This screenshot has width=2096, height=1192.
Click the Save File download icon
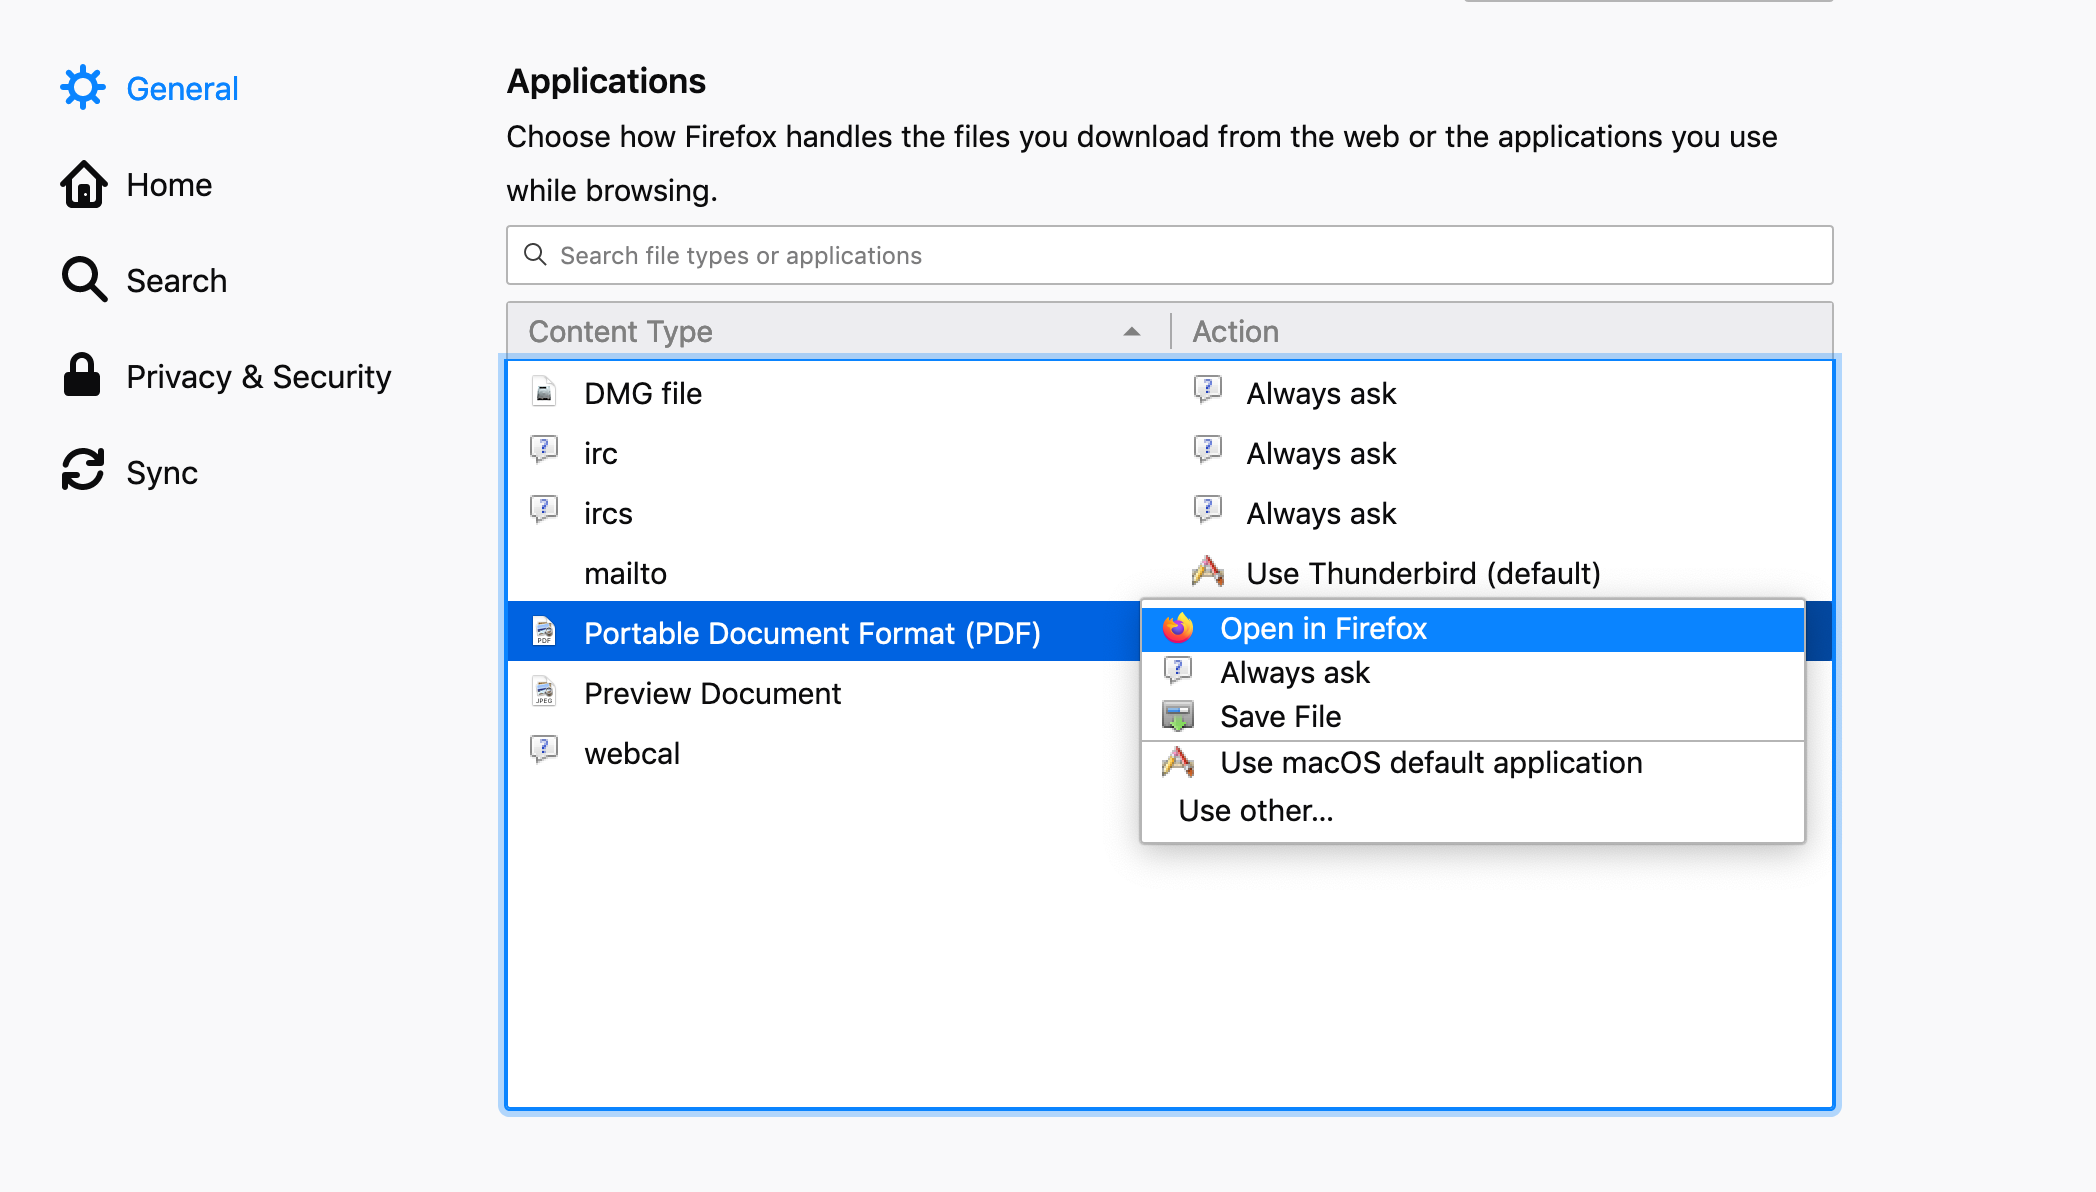click(1178, 716)
